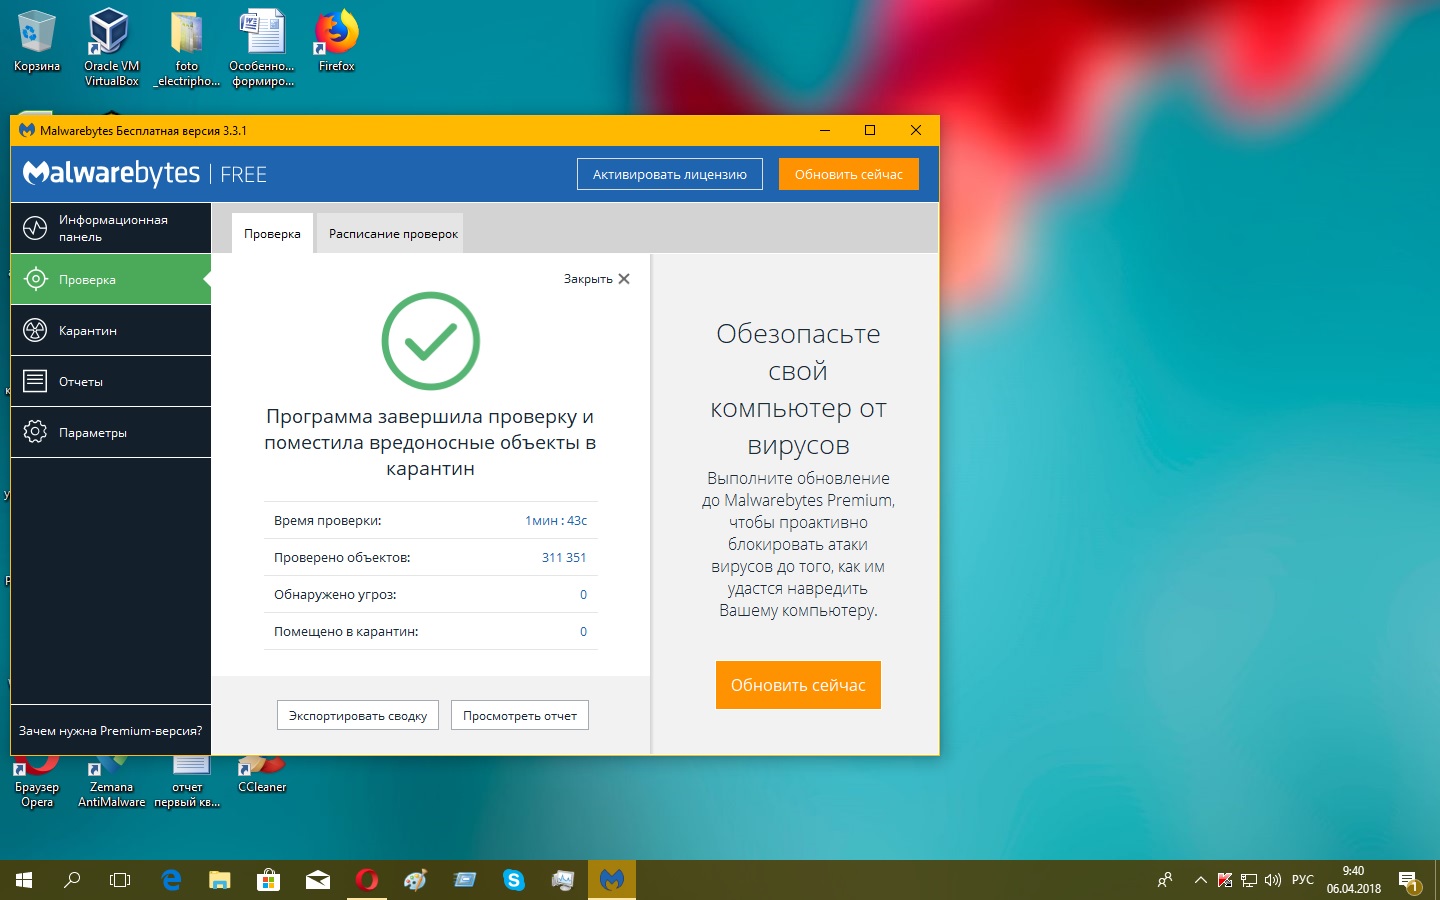
Task: Select the foto_electripho folder on the desktop
Action: [186, 48]
